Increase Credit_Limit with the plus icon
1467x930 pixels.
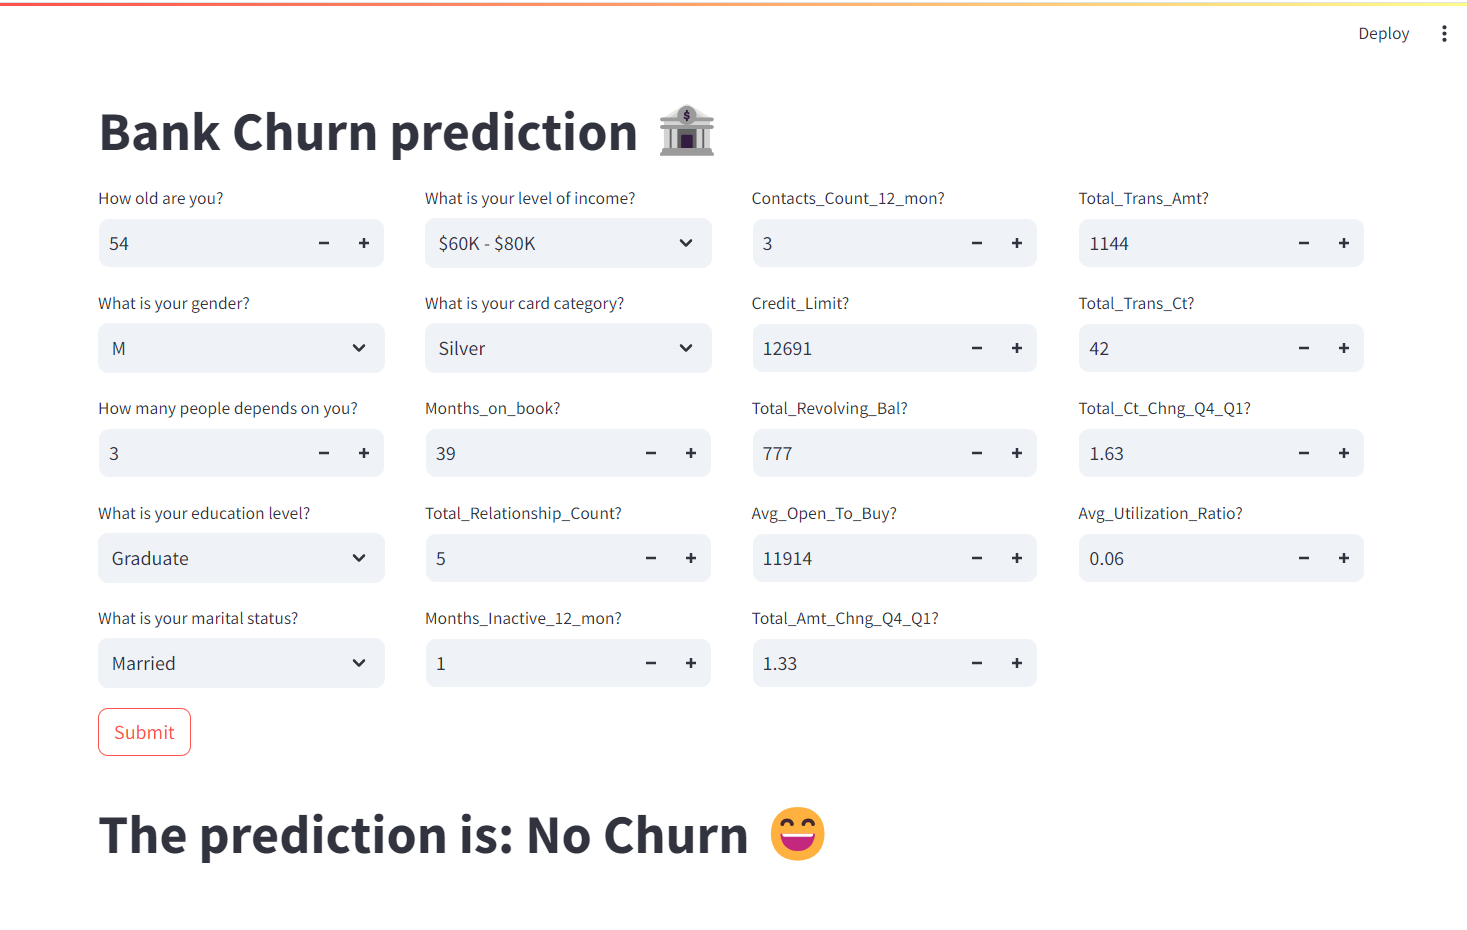[1016, 348]
